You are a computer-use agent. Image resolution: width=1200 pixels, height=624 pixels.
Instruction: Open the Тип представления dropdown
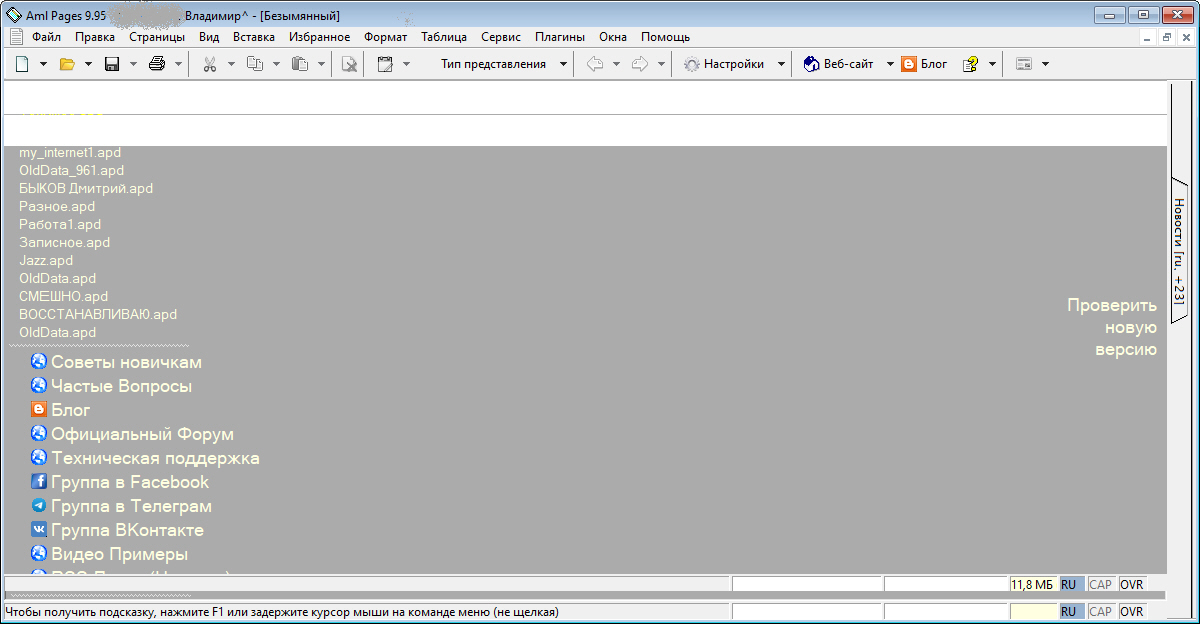click(x=503, y=64)
